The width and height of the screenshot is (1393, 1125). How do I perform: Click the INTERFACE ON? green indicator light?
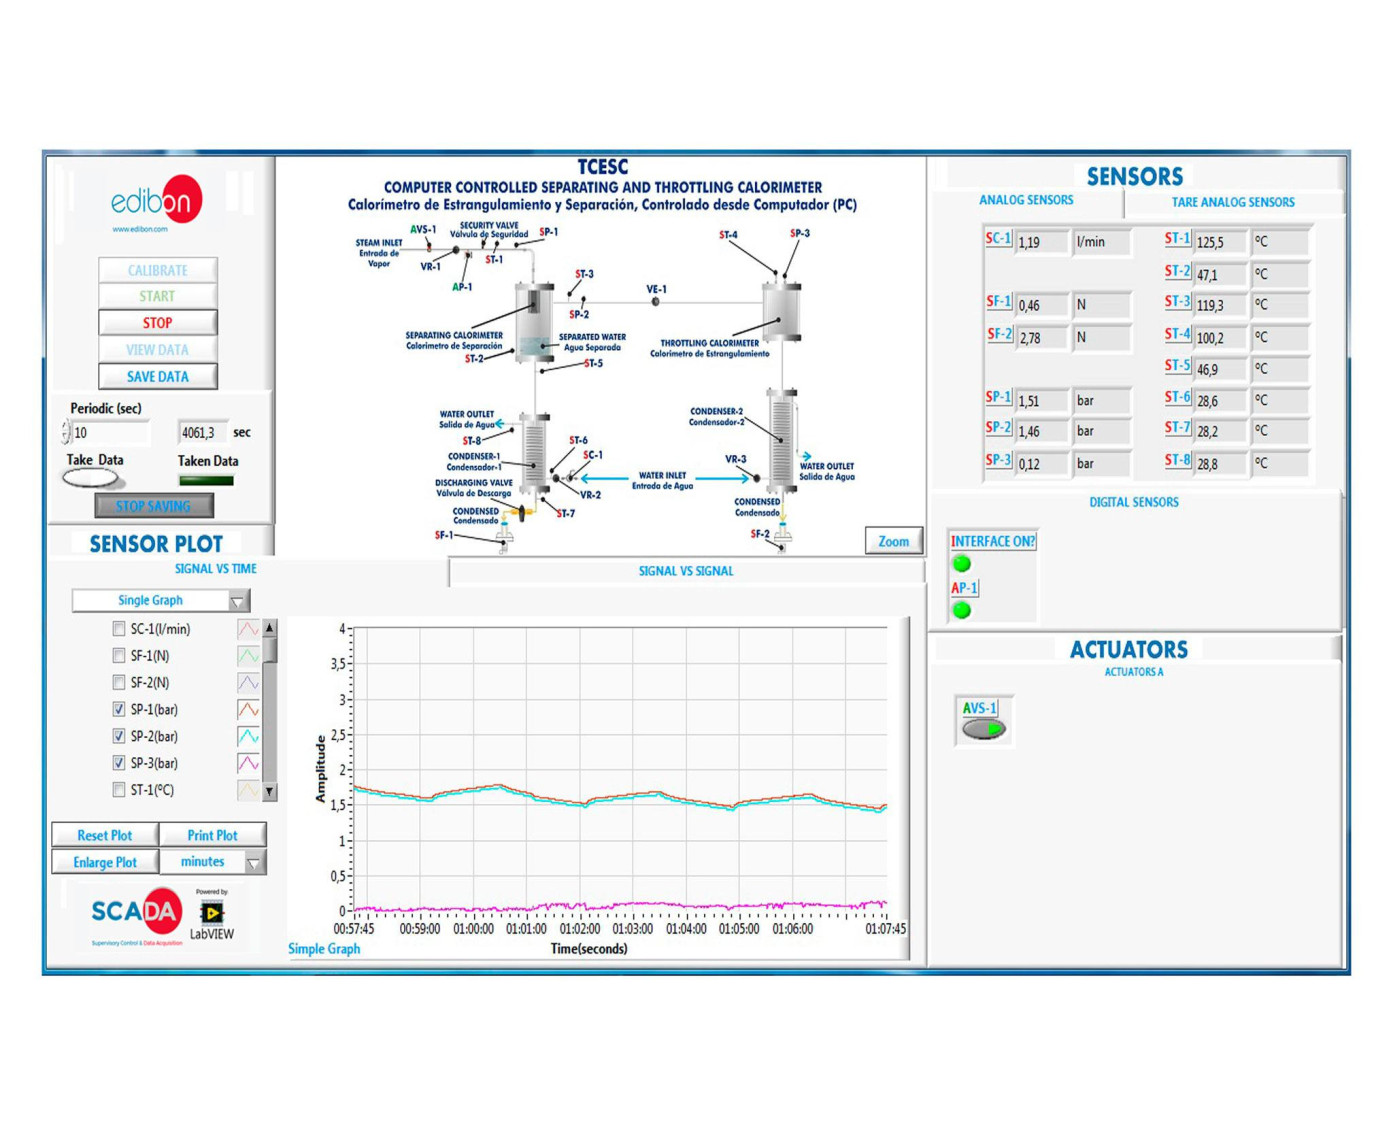(x=962, y=564)
